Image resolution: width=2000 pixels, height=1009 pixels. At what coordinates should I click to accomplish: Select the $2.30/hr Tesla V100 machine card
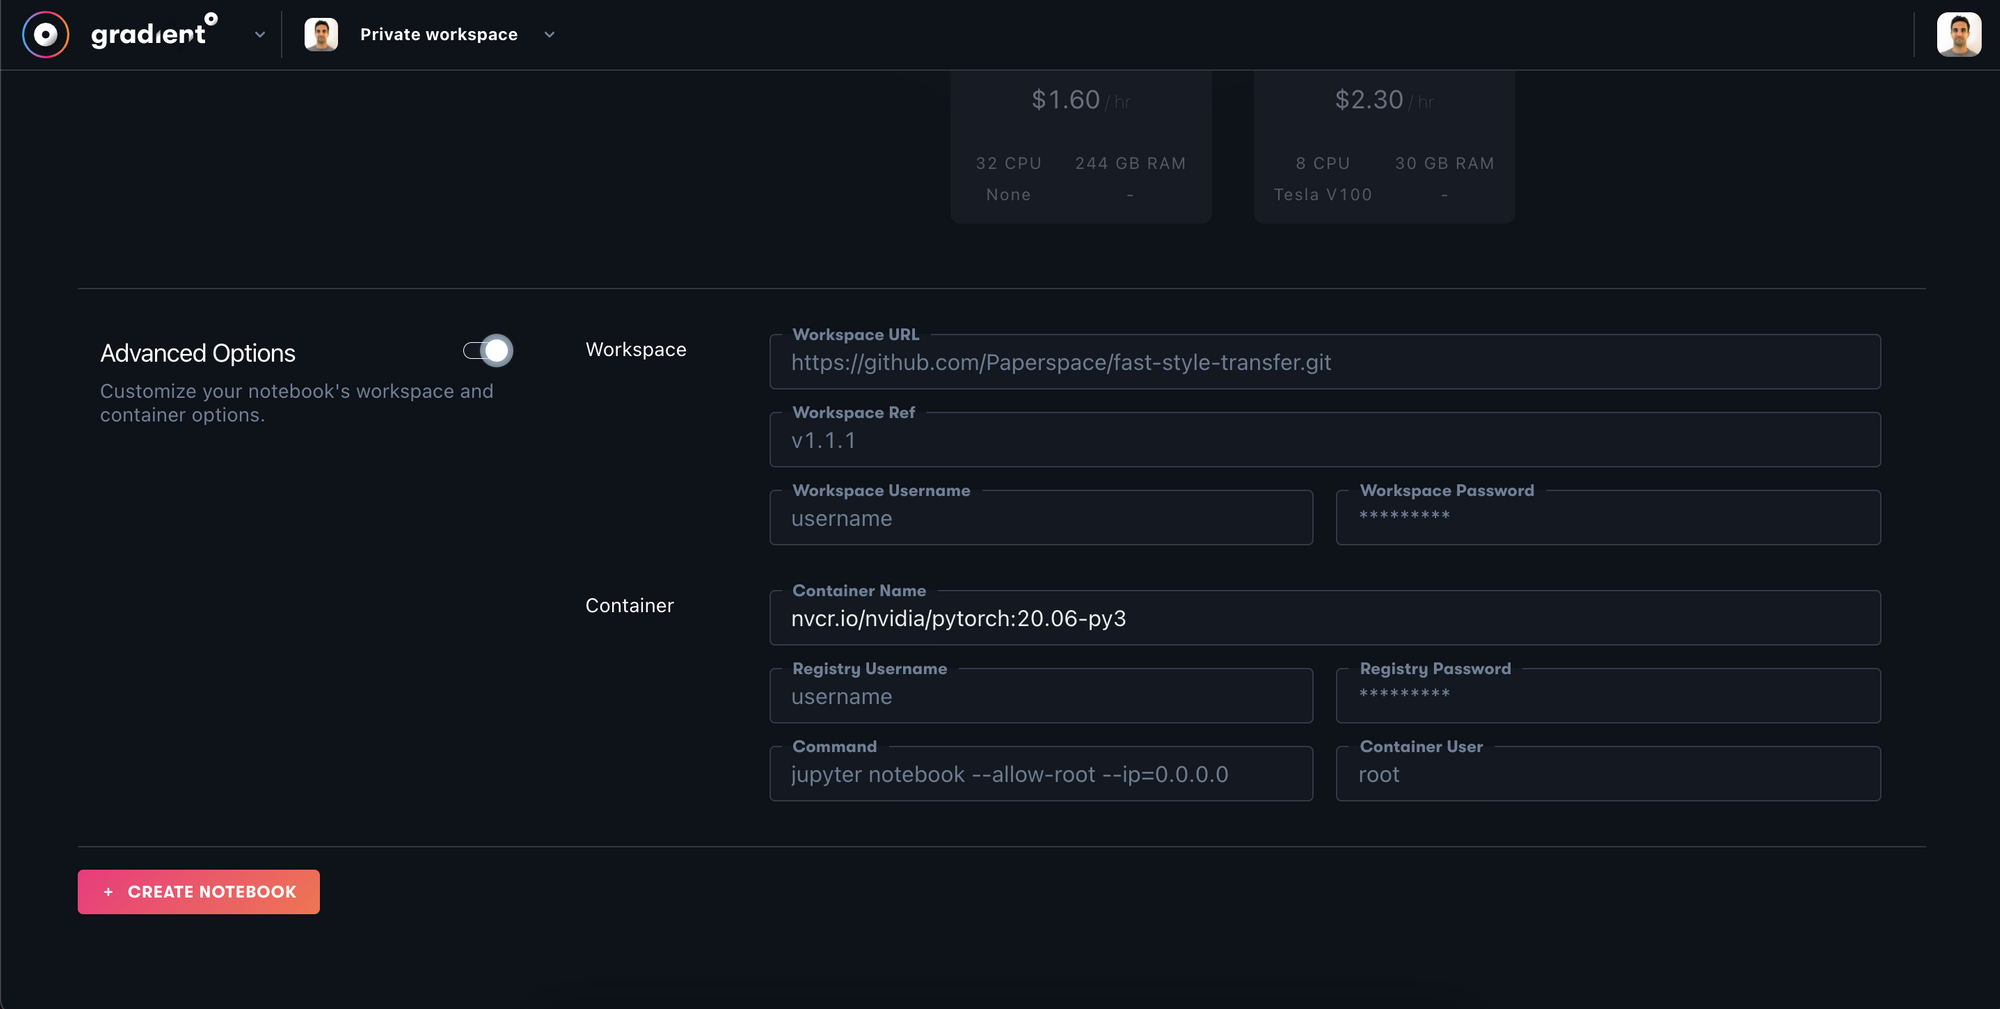pos(1384,146)
